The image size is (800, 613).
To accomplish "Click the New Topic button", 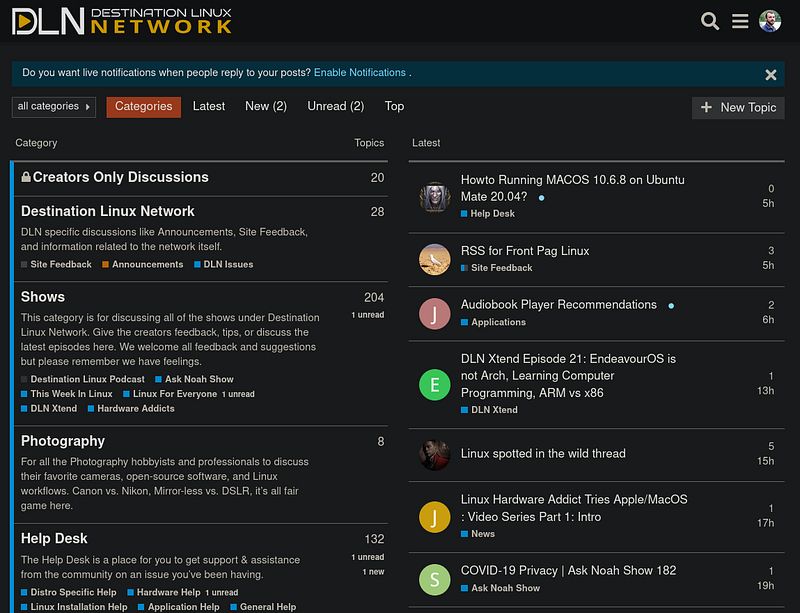I will click(x=738, y=108).
